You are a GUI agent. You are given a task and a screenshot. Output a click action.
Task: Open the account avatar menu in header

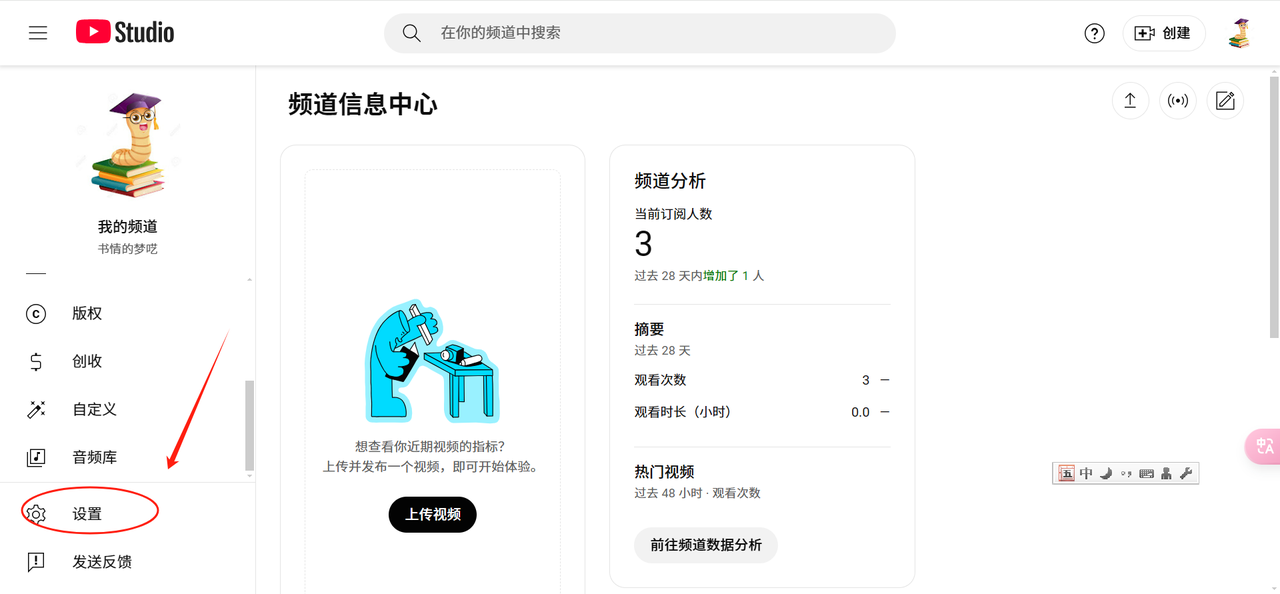click(1240, 33)
